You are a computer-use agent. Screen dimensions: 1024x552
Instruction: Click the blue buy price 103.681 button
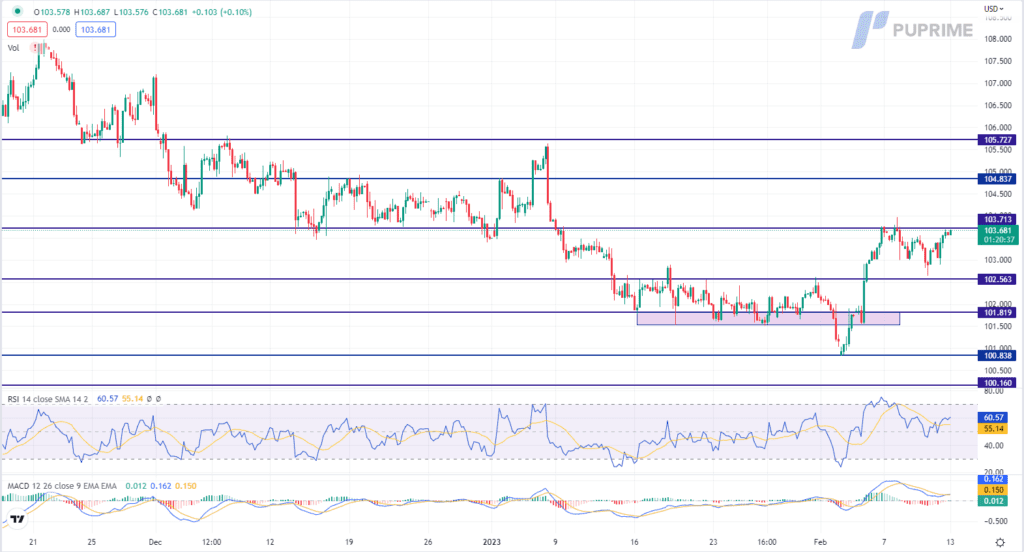pos(95,29)
